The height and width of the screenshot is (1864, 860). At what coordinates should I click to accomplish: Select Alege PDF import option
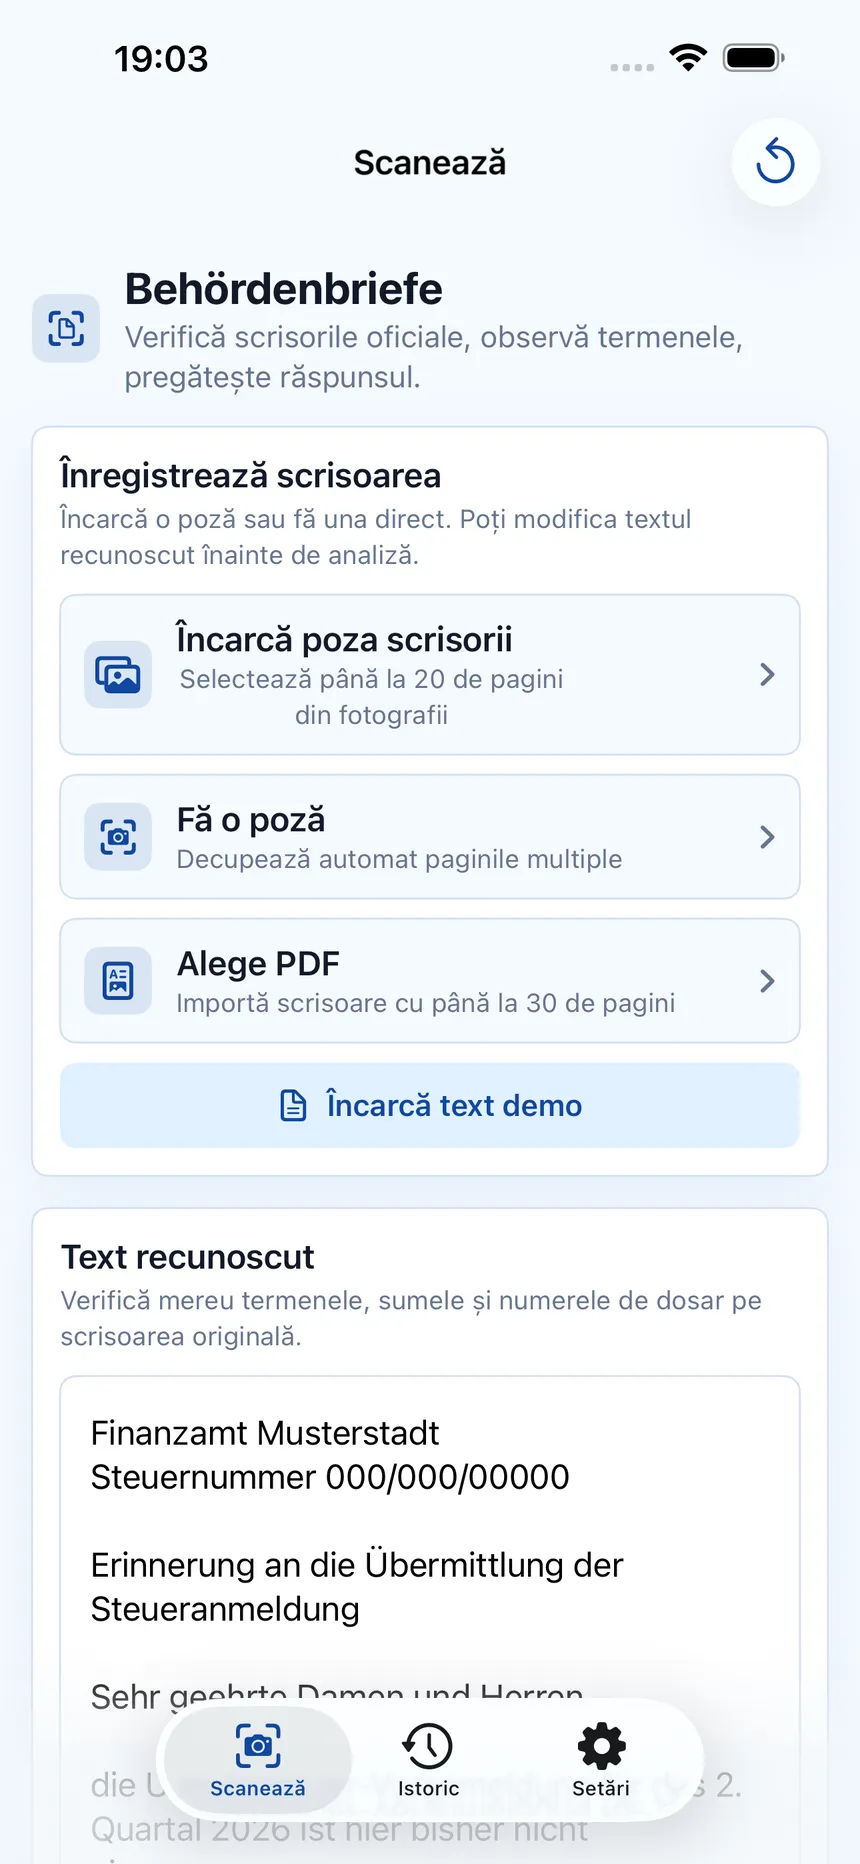tap(430, 981)
